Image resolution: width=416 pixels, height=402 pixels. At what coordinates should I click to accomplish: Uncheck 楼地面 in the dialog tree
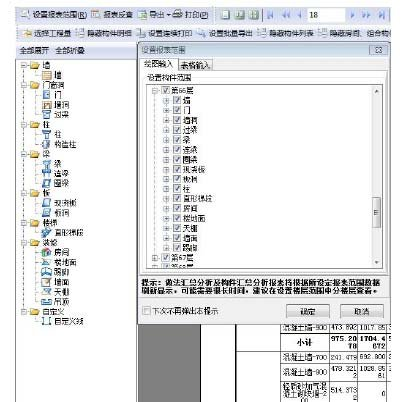pyautogui.click(x=177, y=218)
